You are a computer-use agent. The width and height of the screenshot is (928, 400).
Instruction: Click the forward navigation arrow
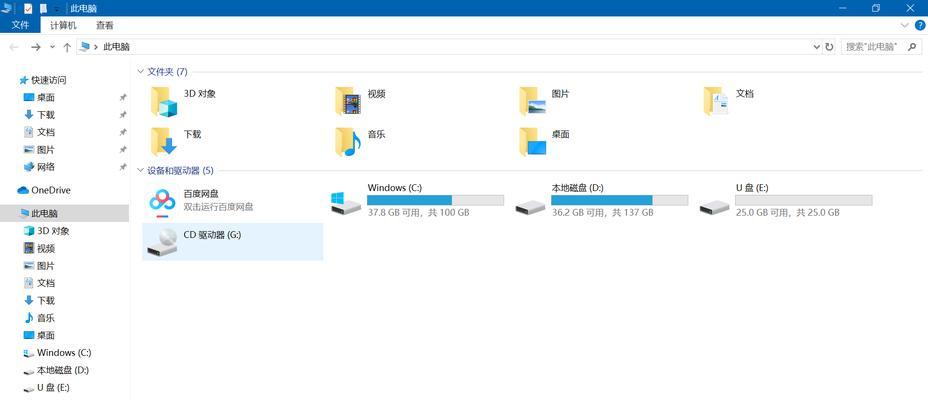[36, 47]
